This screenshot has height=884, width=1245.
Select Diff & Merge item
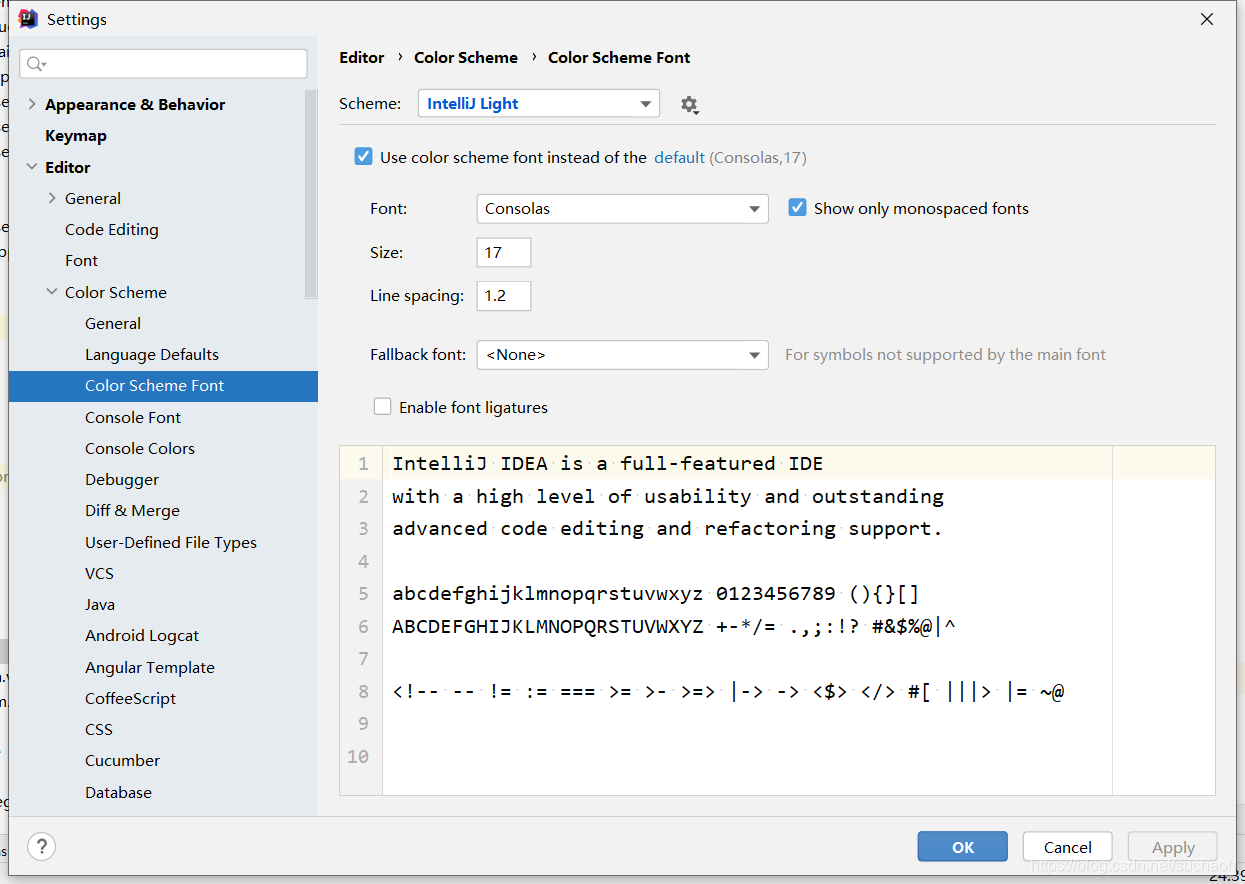click(132, 511)
